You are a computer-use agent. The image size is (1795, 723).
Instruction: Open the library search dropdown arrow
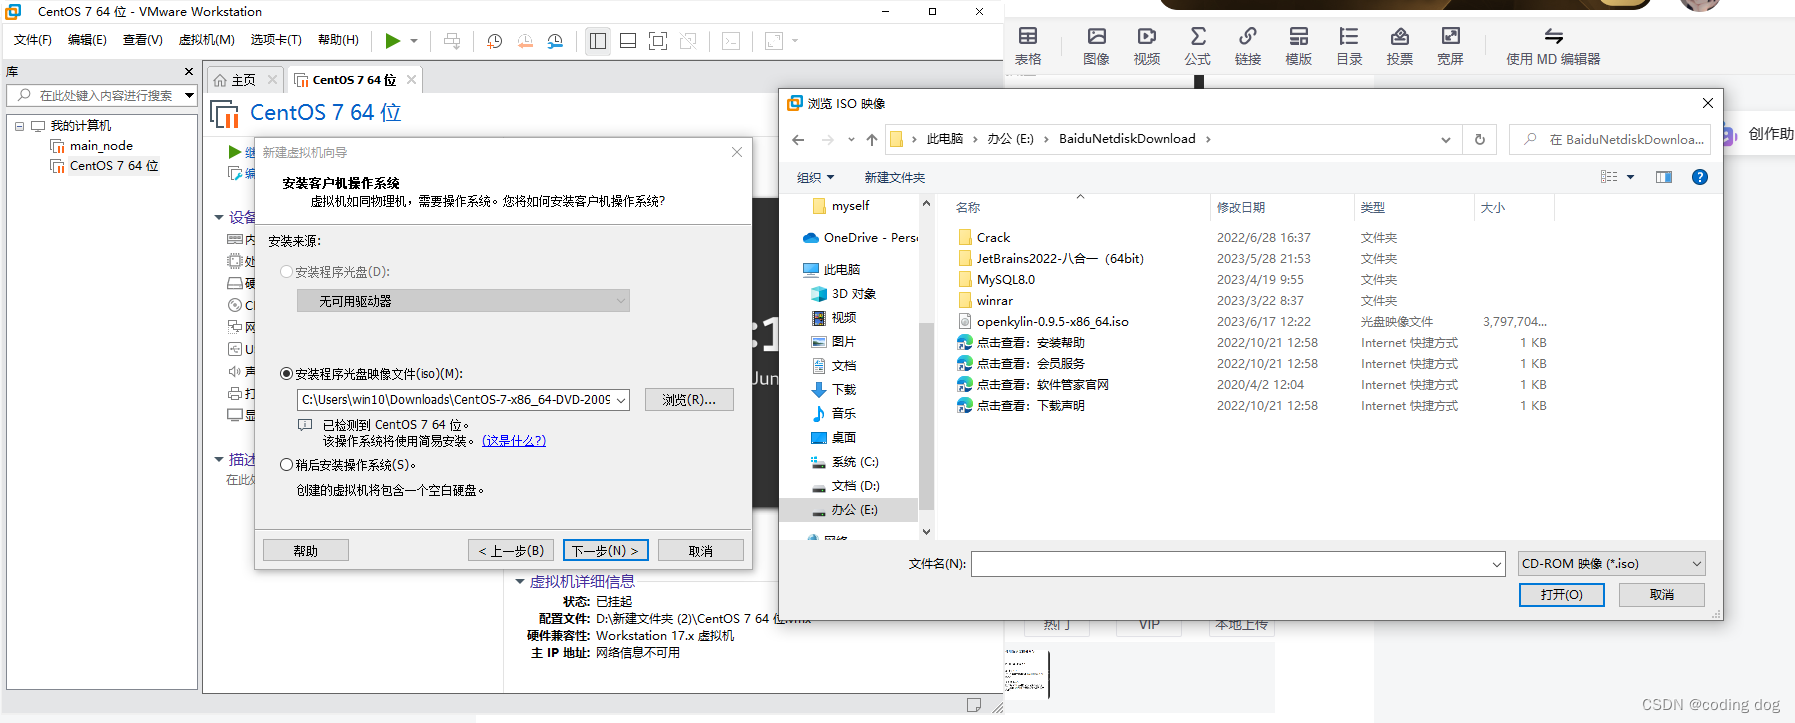pyautogui.click(x=189, y=96)
